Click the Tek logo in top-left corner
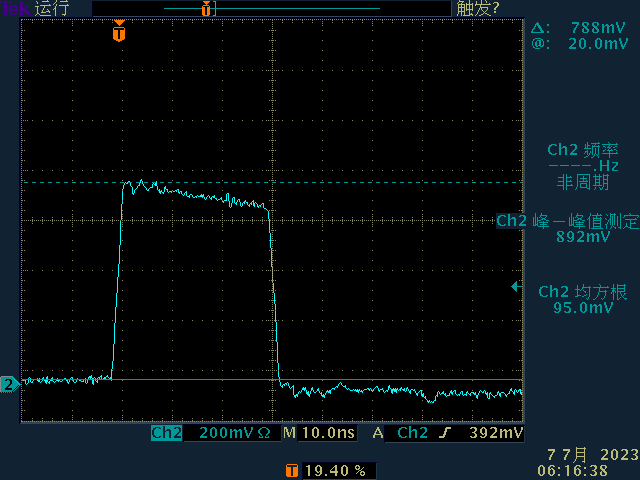This screenshot has height=480, width=640. click(14, 8)
